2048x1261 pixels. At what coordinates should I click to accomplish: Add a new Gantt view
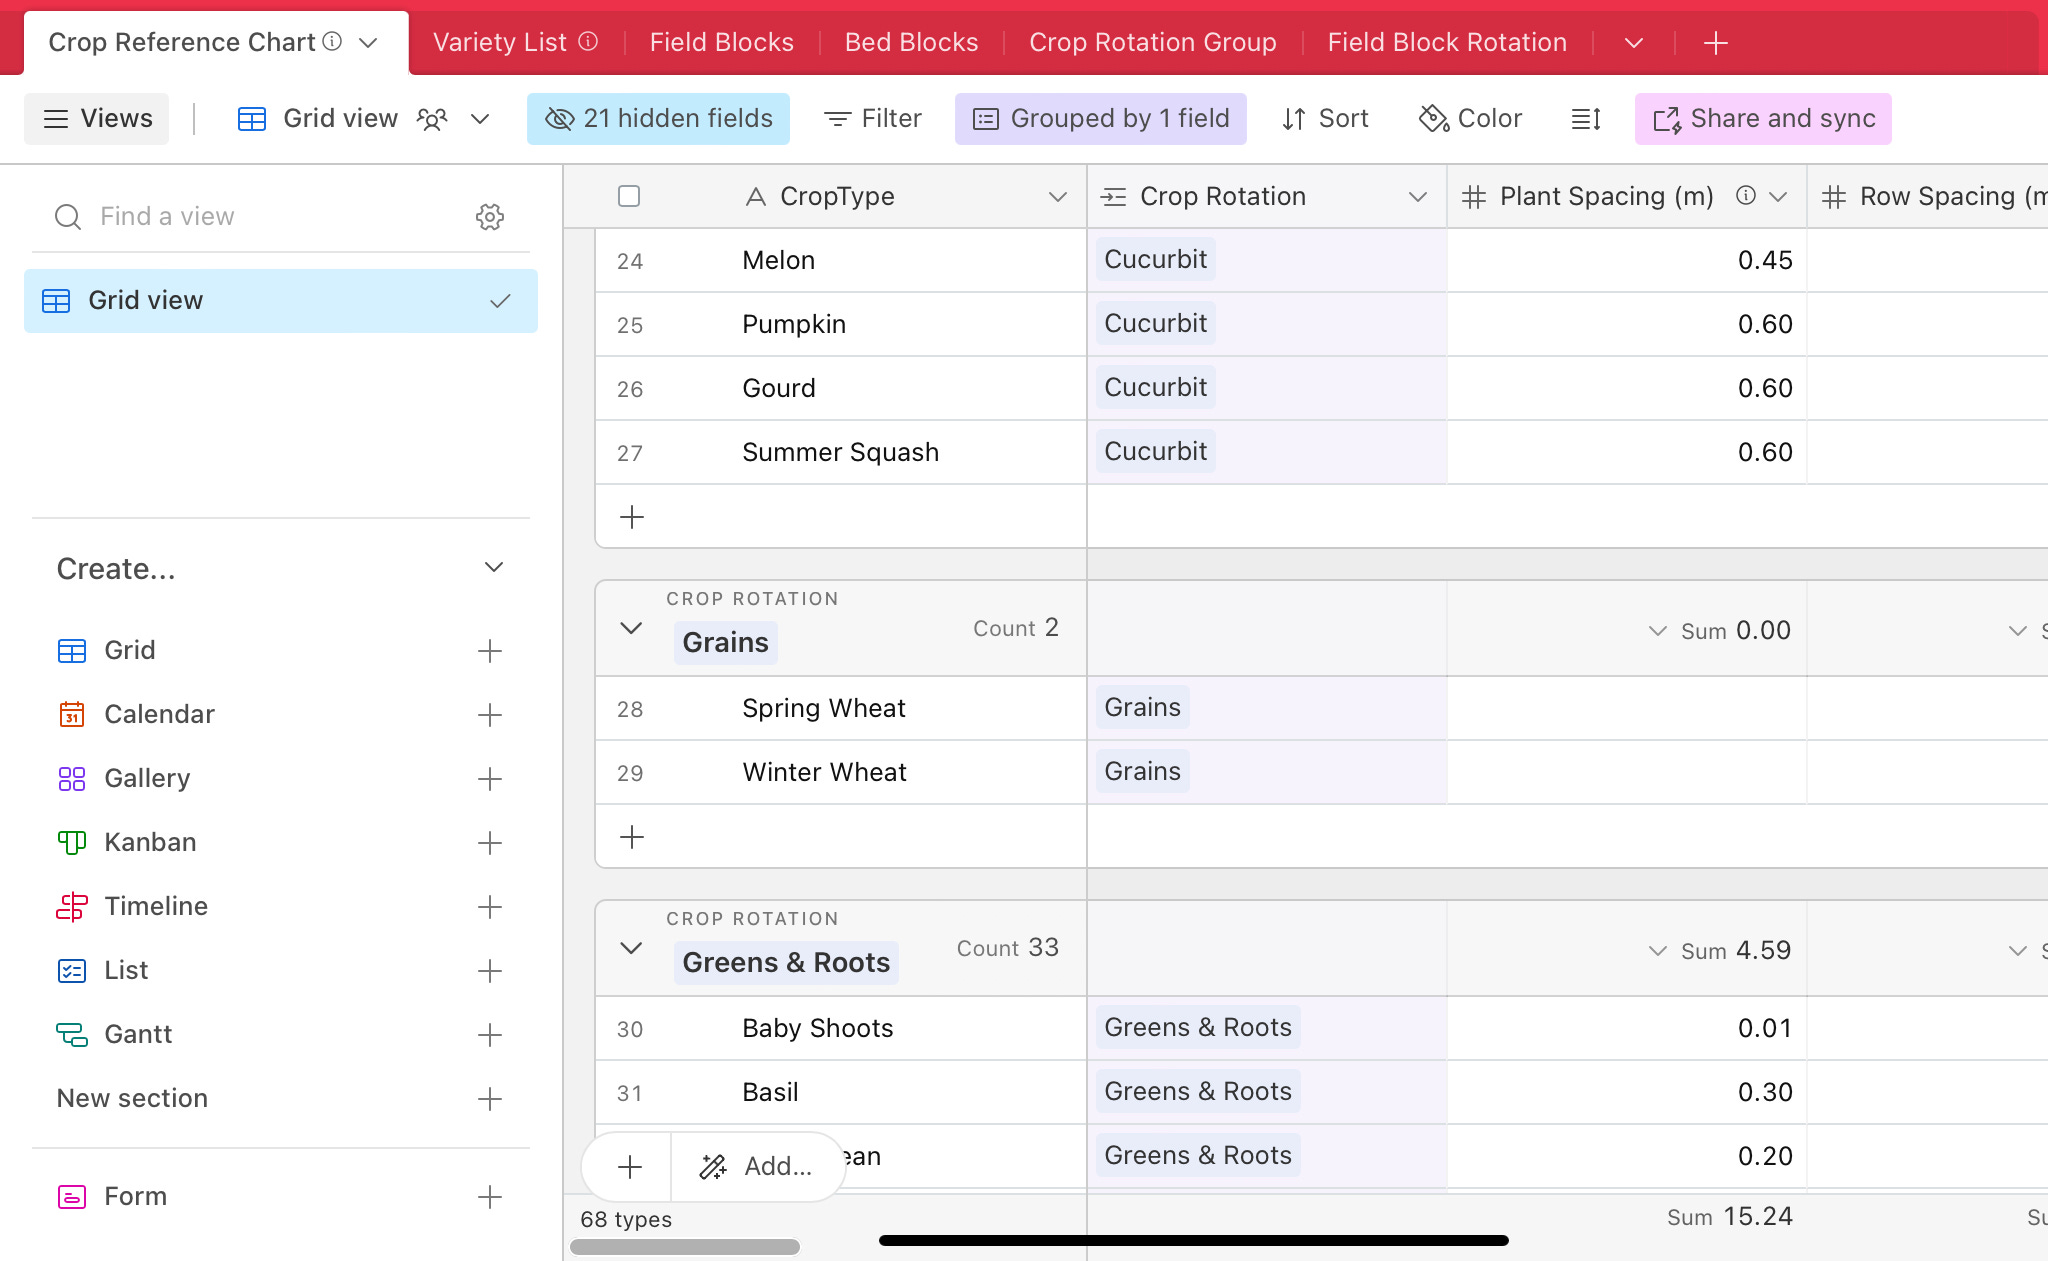pyautogui.click(x=489, y=1035)
